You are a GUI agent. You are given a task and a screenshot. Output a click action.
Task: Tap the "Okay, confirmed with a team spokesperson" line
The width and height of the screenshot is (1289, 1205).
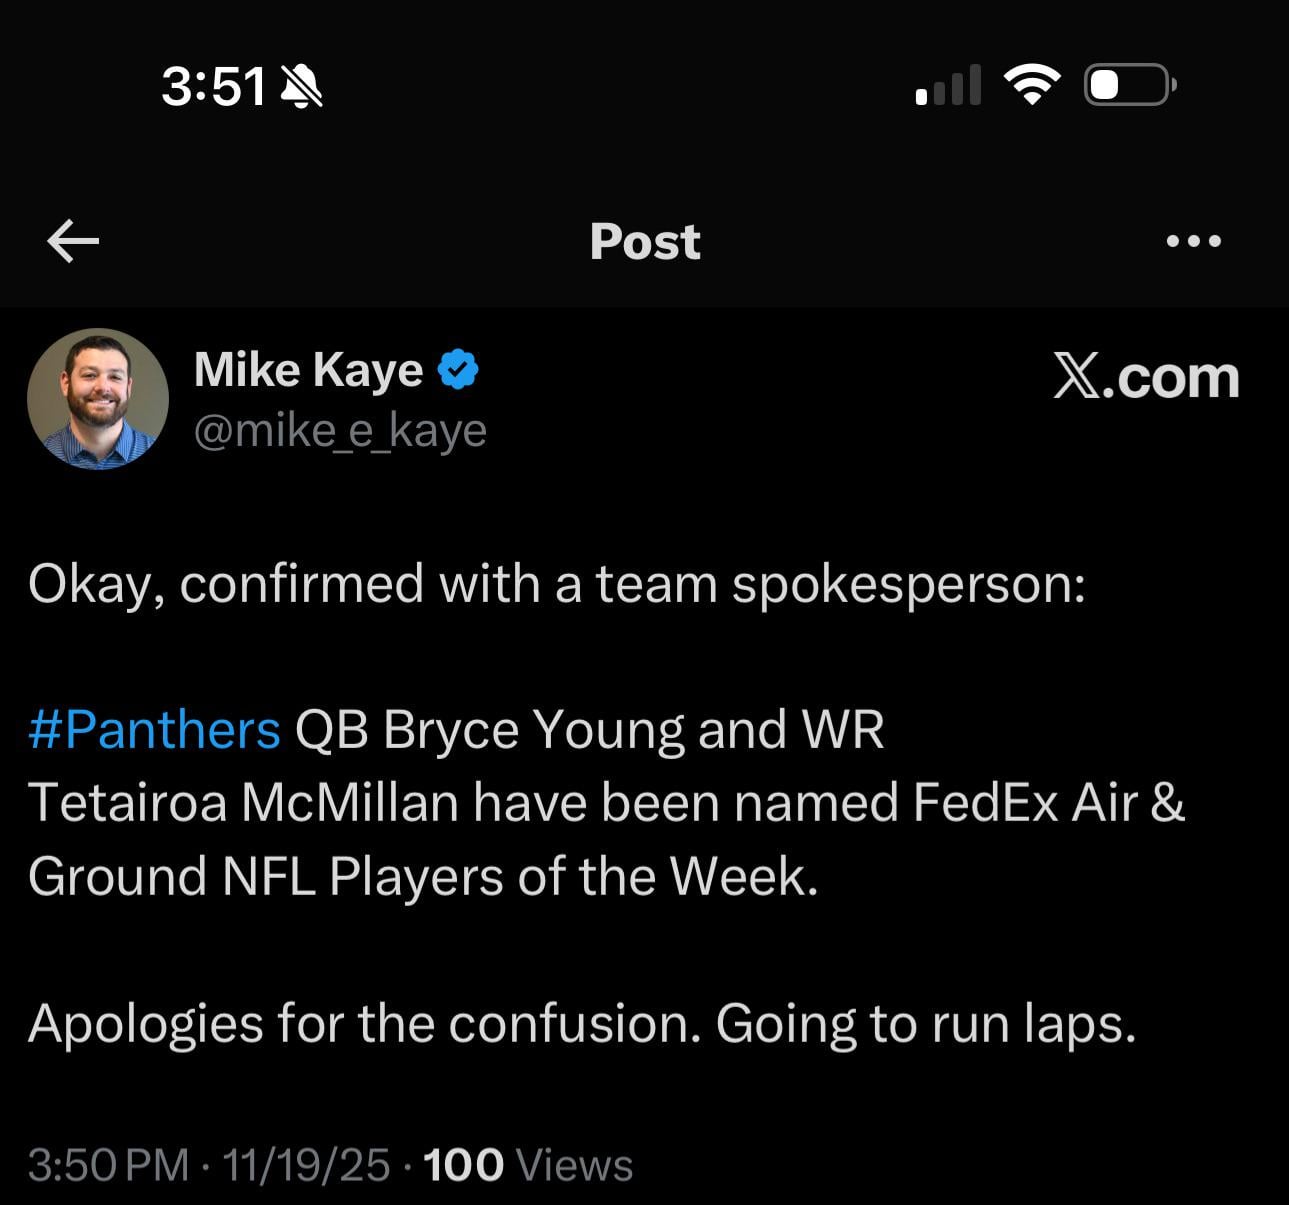tap(556, 584)
